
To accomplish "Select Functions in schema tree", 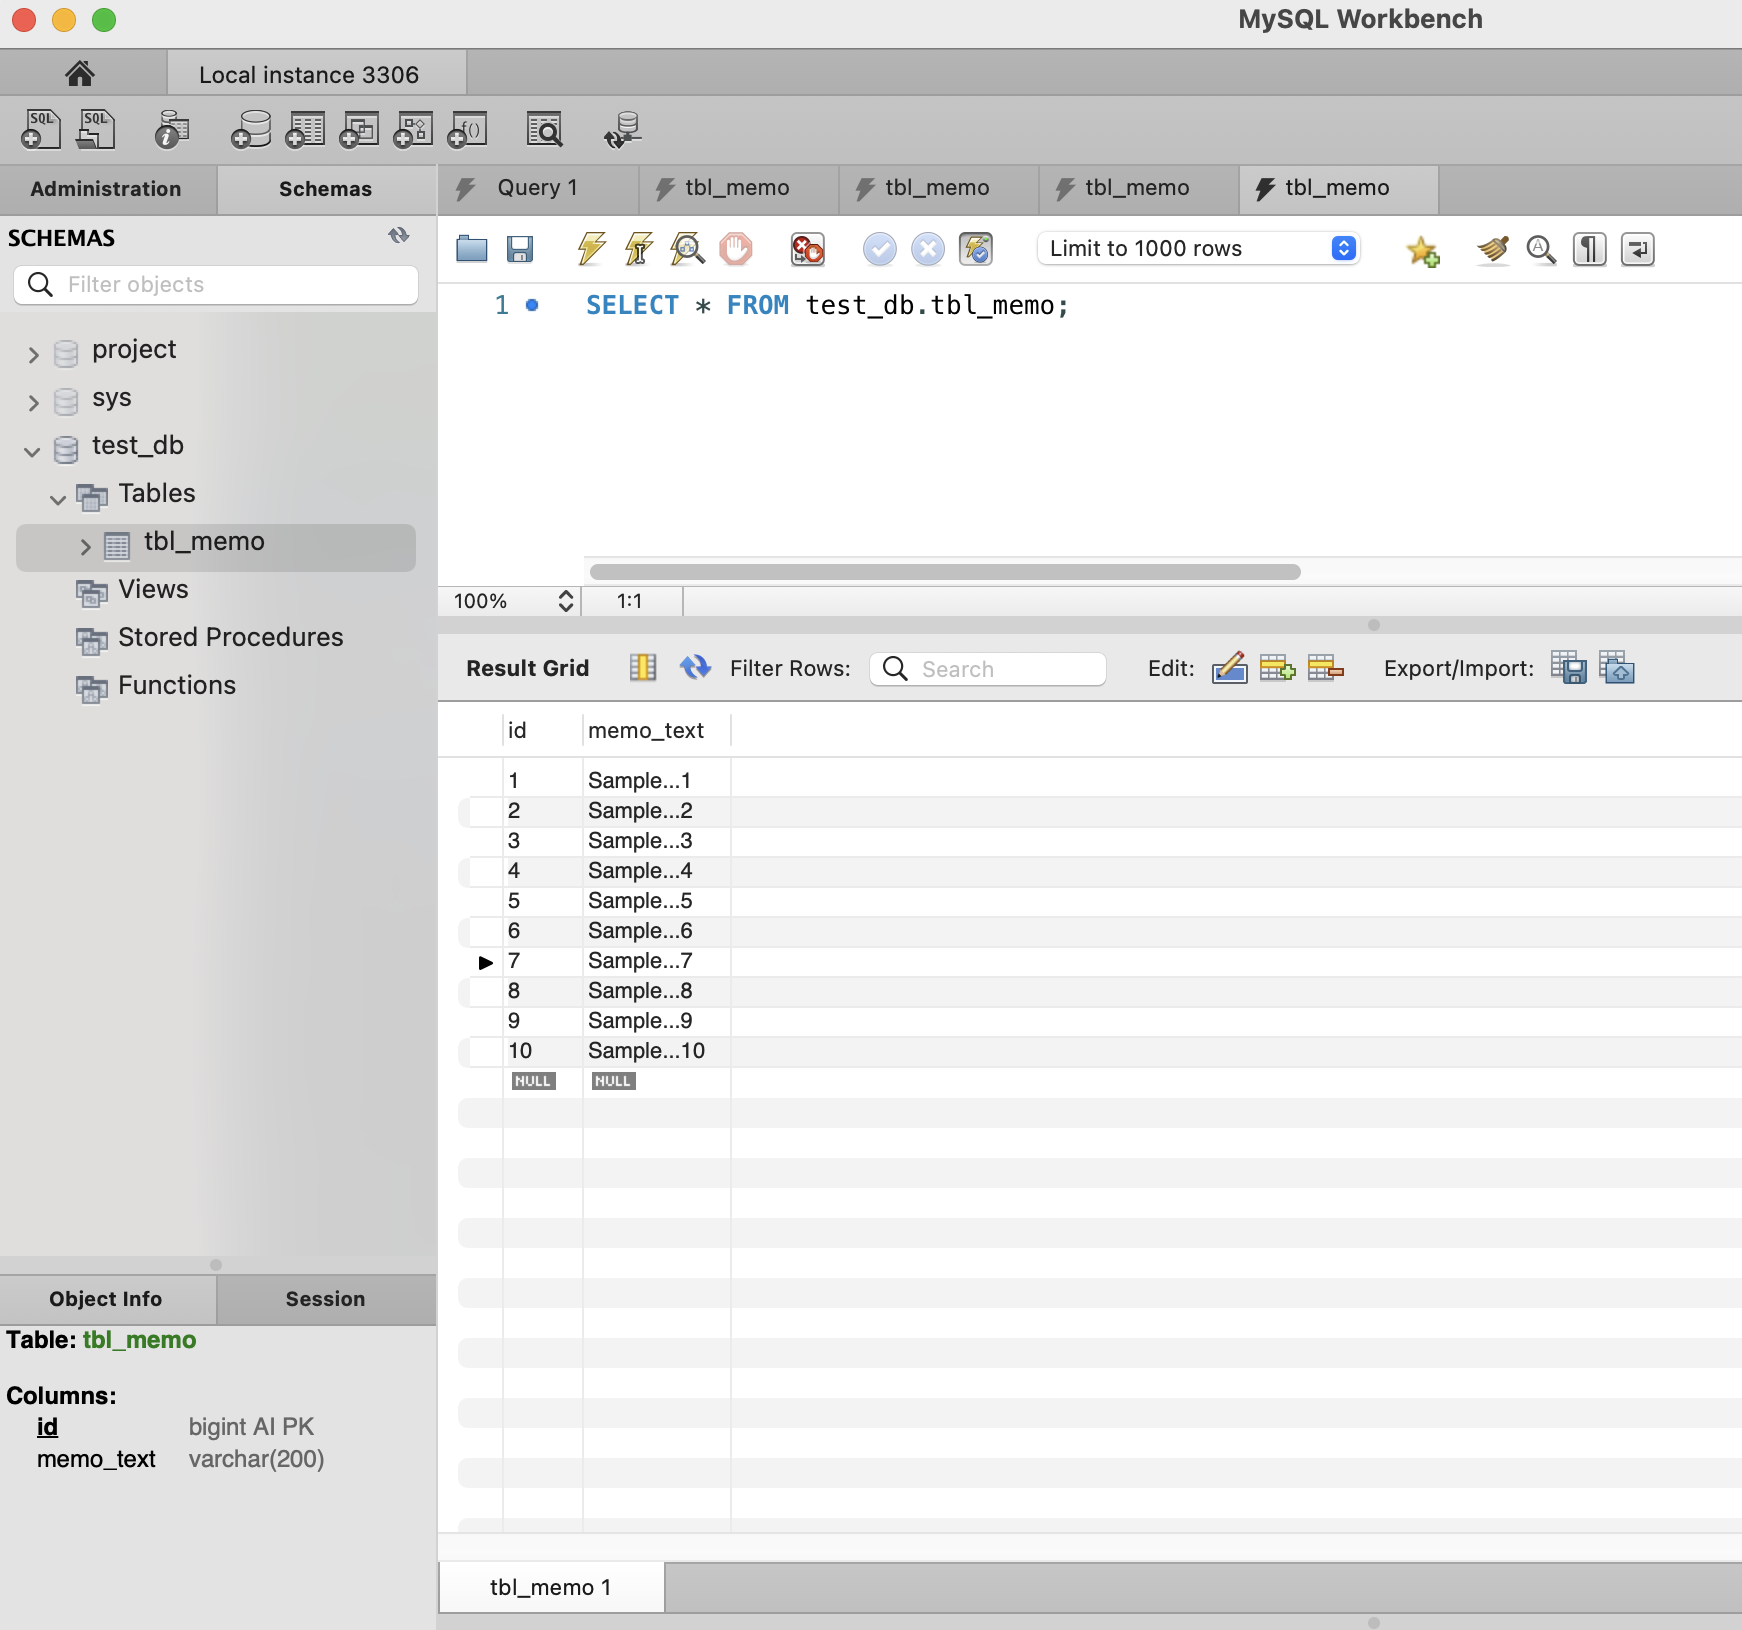I will [x=177, y=685].
